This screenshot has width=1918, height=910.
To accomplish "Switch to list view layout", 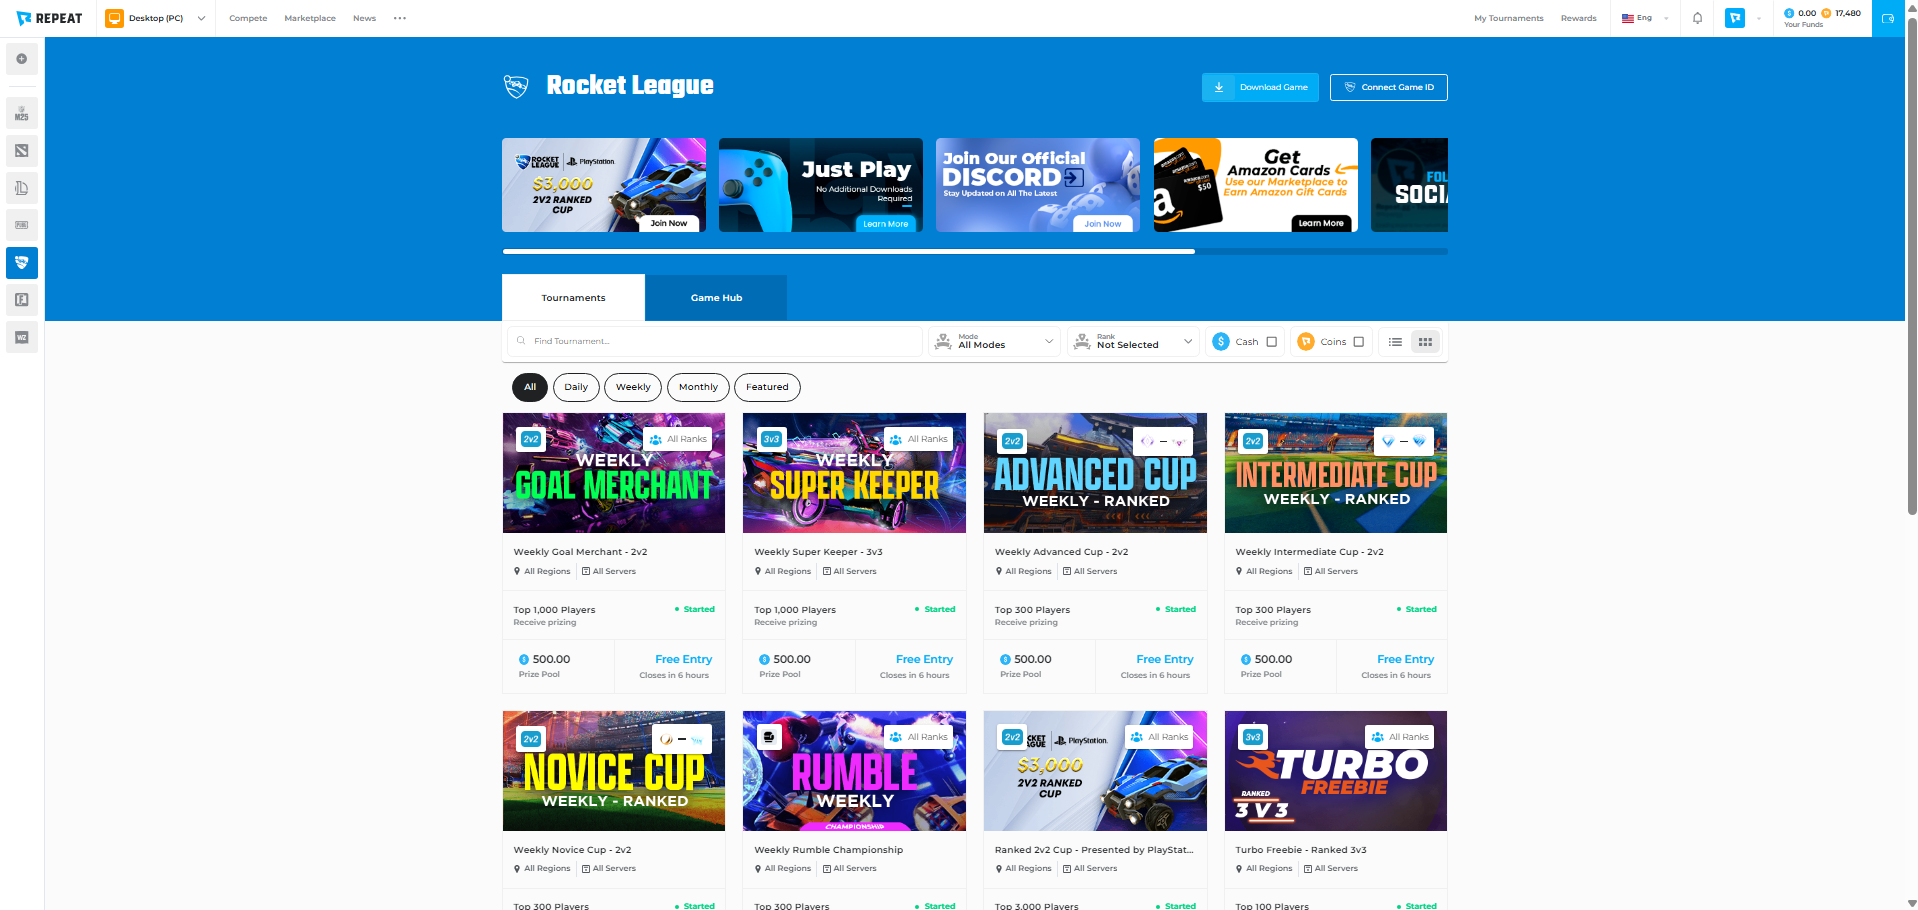I will 1395,342.
